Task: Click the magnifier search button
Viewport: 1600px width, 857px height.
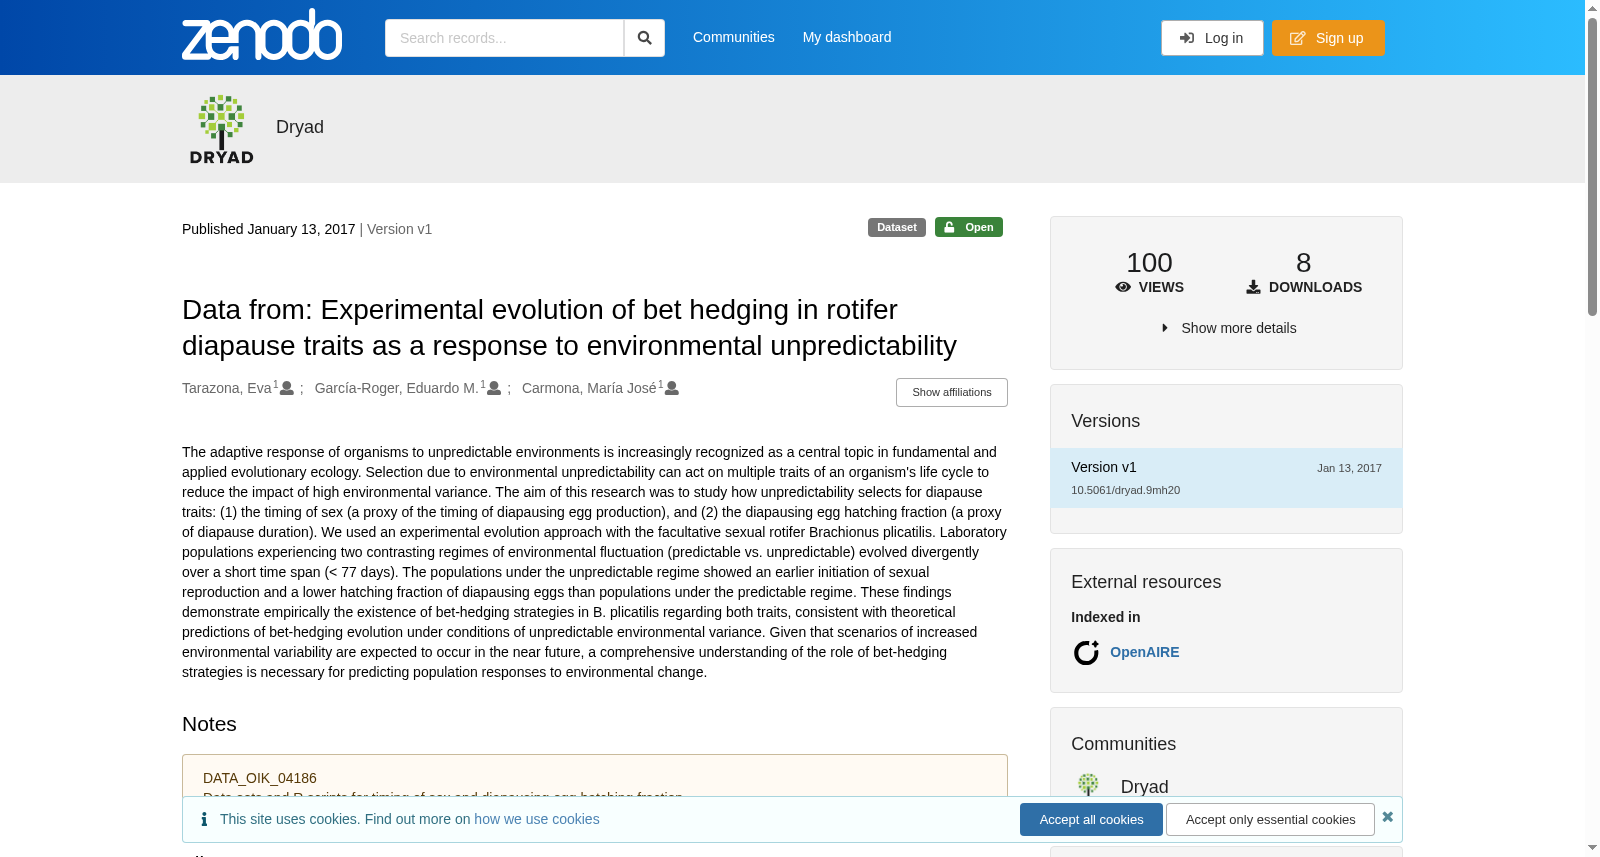Action: pos(645,38)
